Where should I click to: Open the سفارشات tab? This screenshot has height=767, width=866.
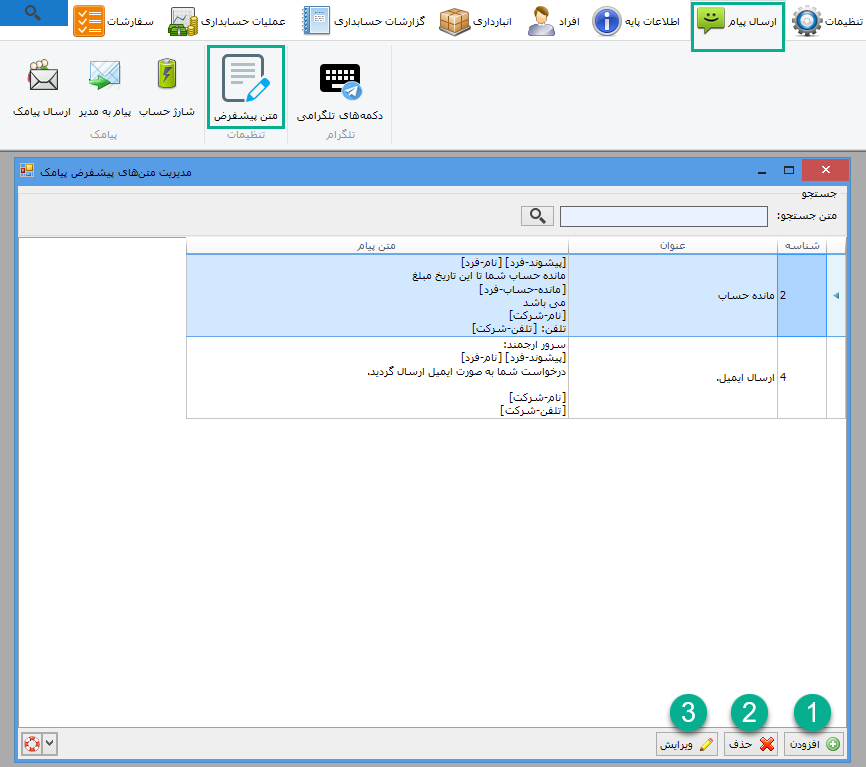coord(113,22)
